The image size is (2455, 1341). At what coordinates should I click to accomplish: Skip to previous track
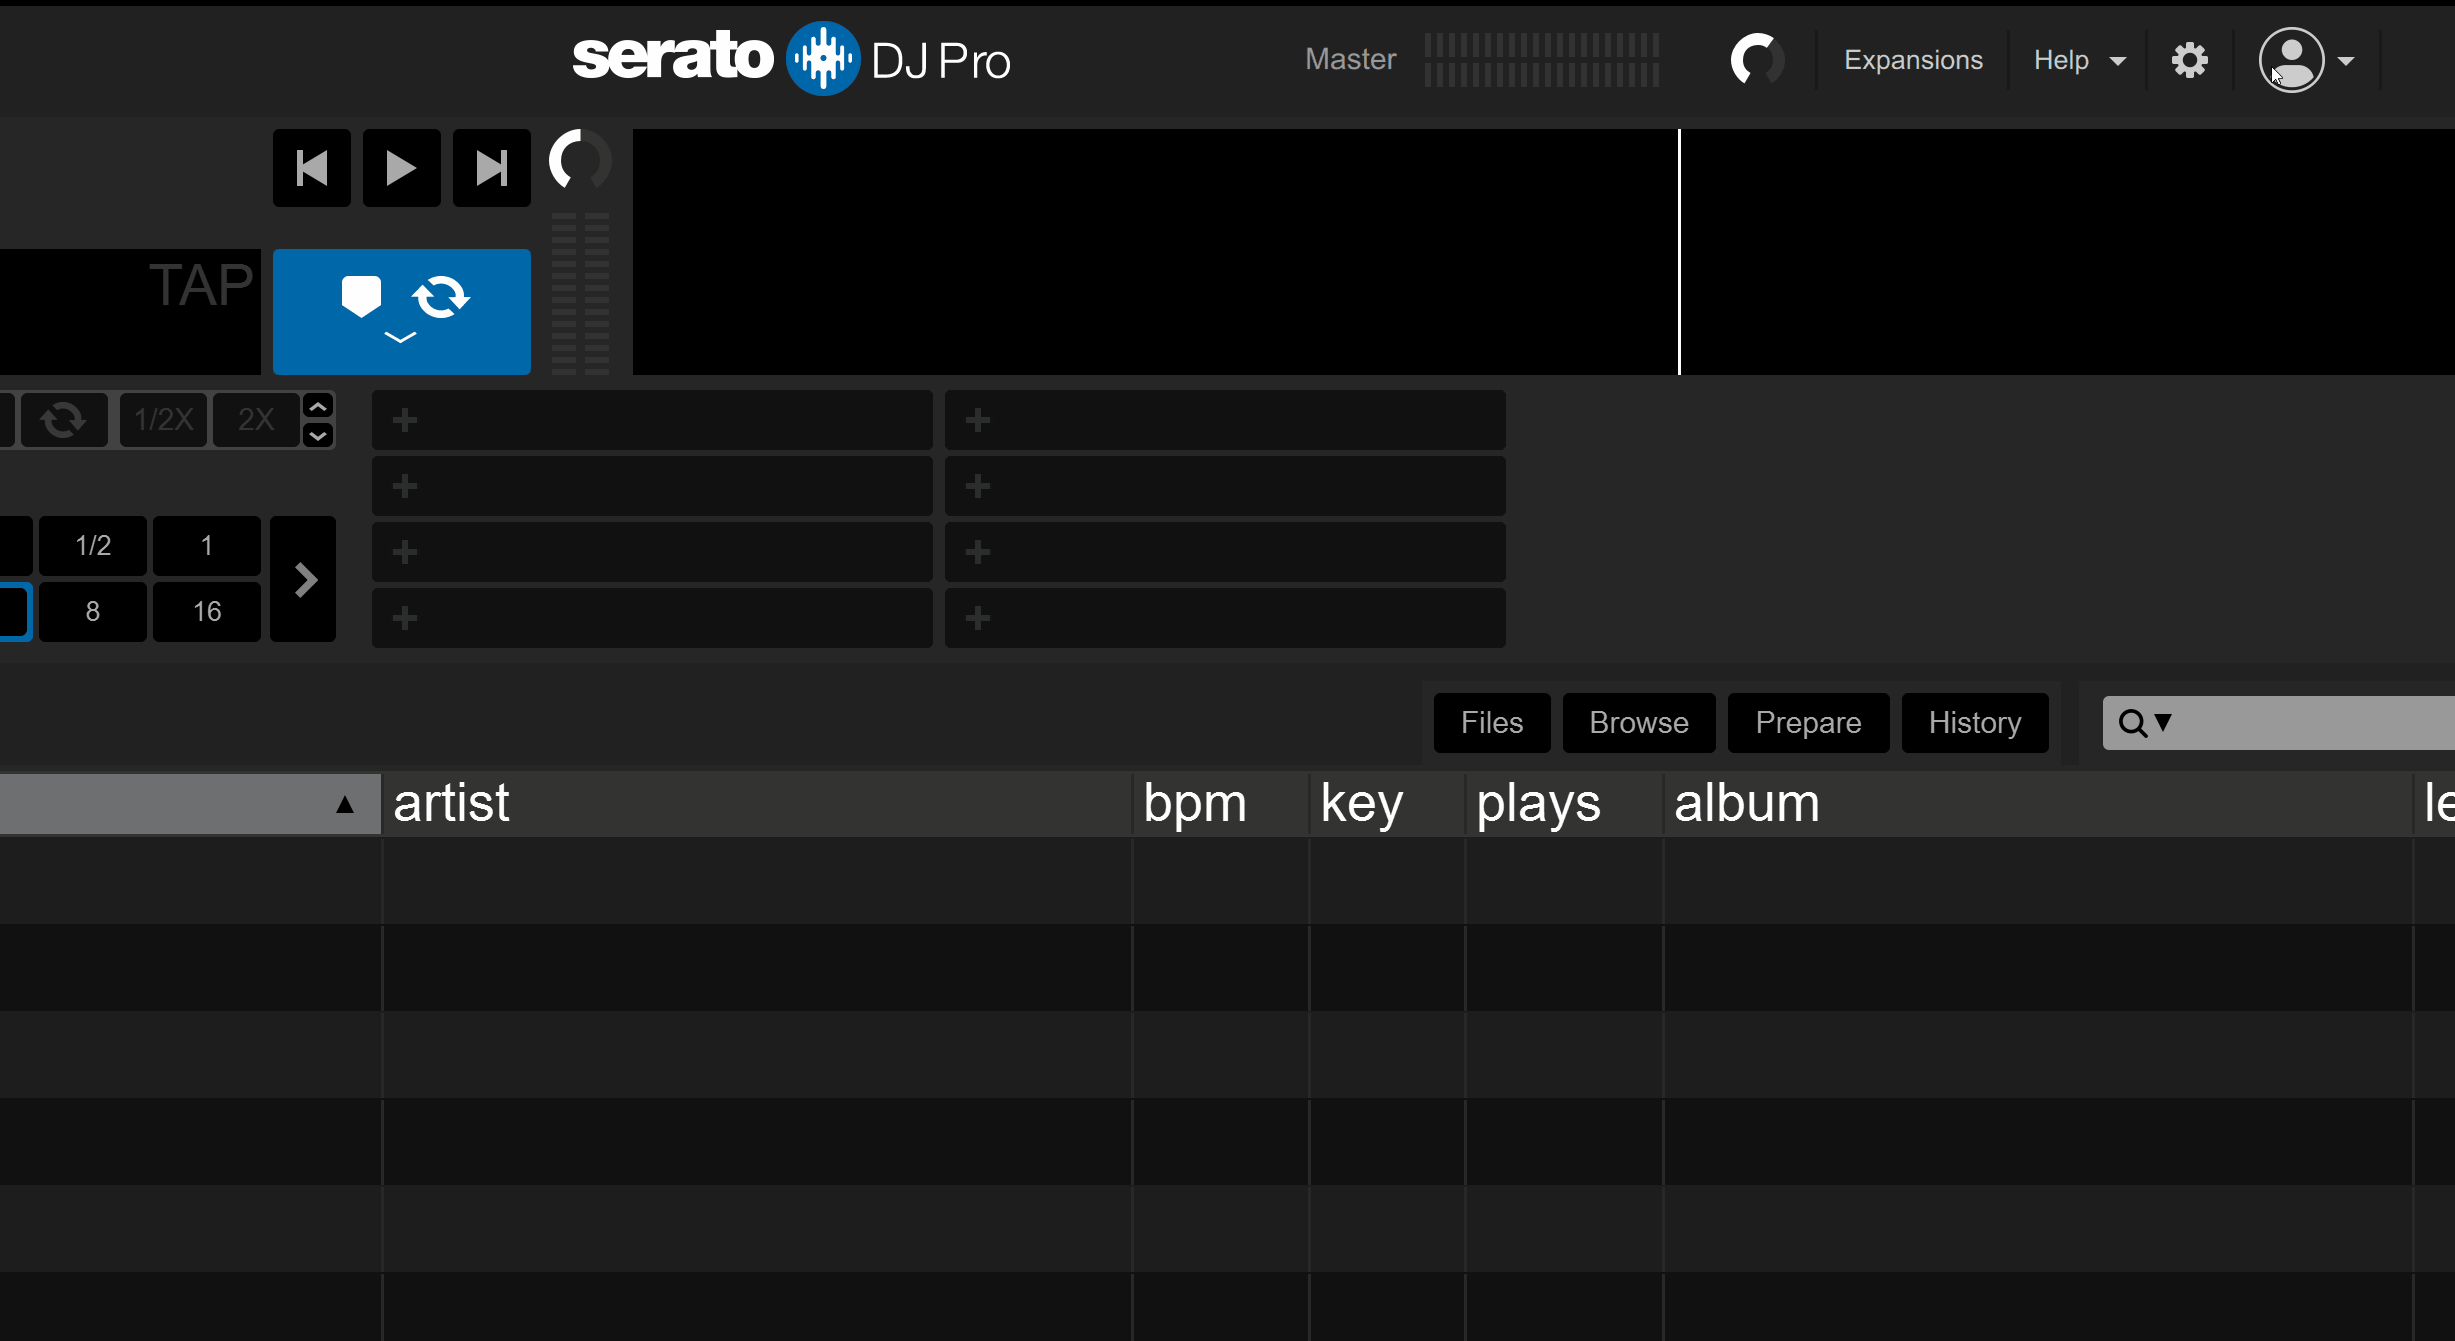[x=312, y=168]
